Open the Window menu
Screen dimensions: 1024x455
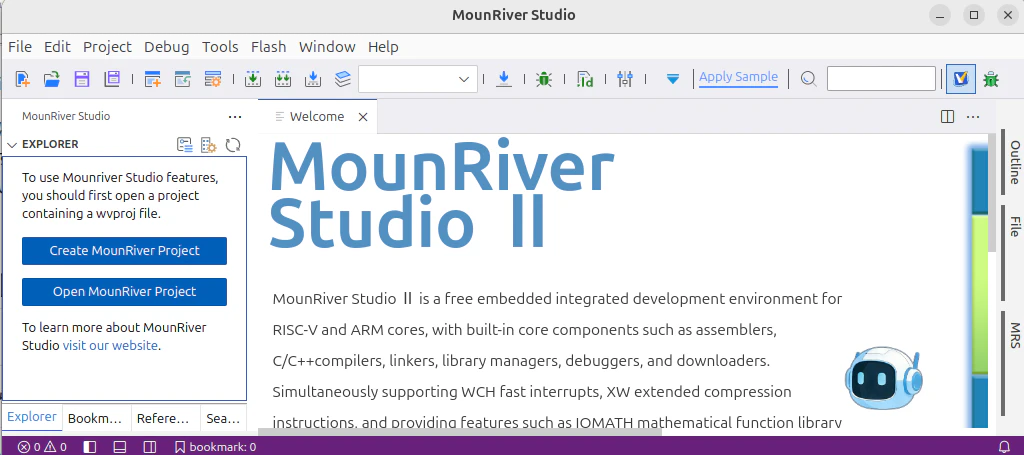coord(327,47)
